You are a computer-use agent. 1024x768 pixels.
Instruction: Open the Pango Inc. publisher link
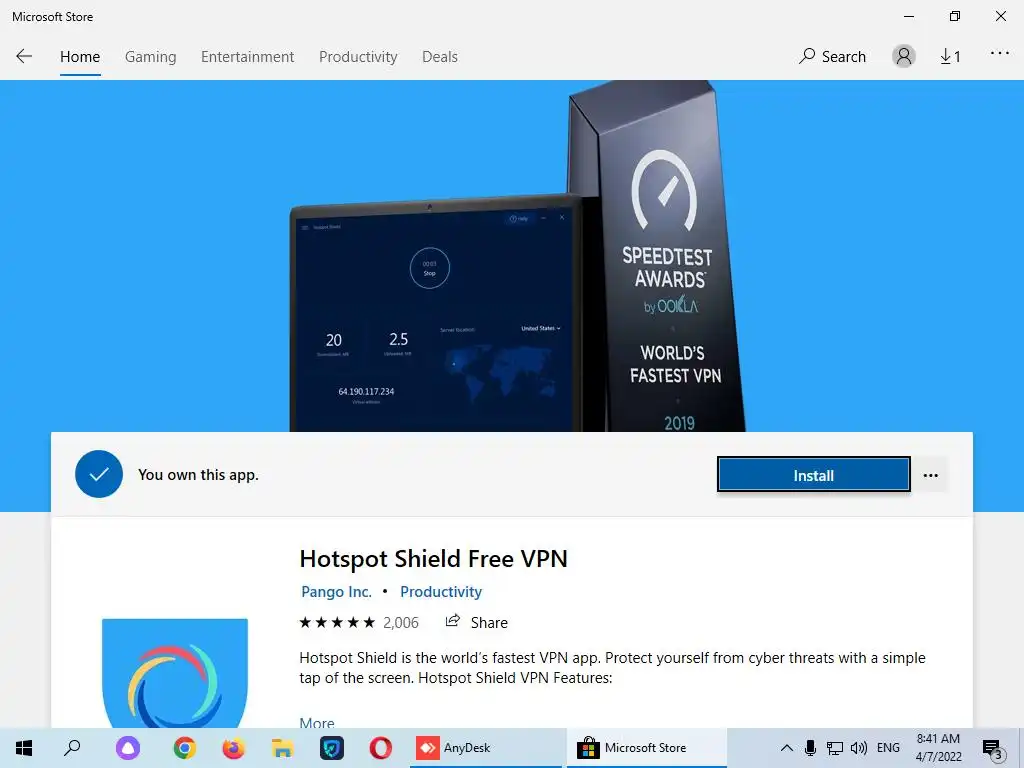tap(336, 592)
